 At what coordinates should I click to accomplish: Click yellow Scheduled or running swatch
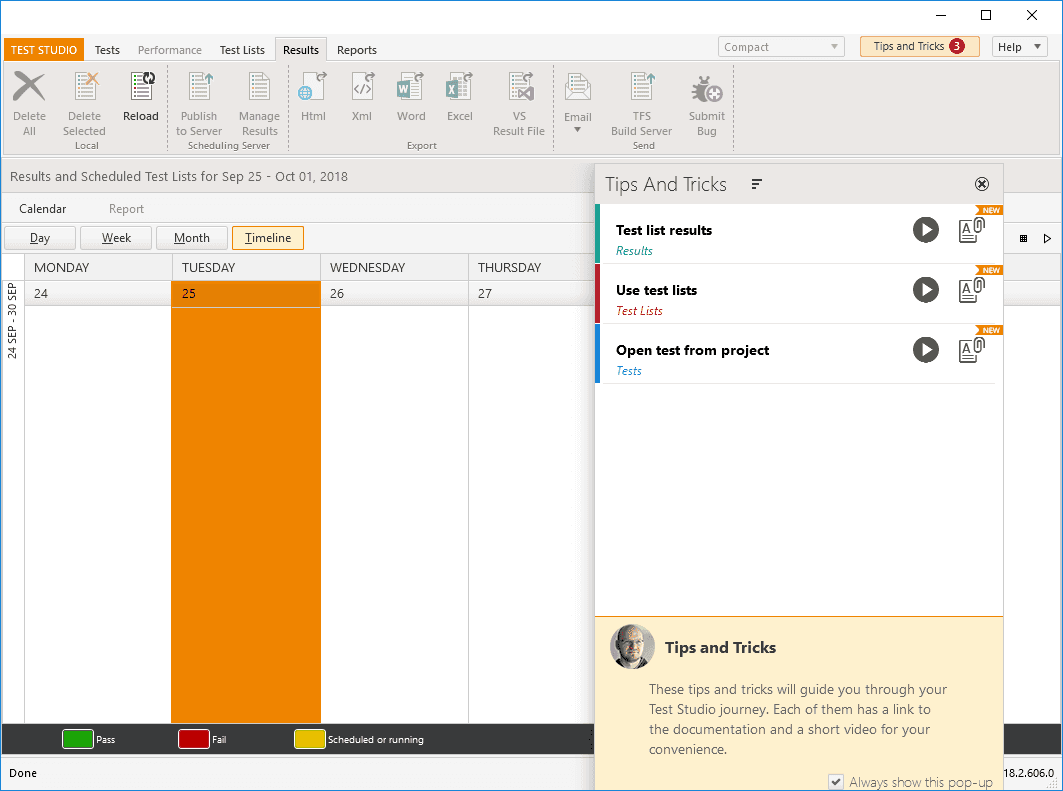pyautogui.click(x=310, y=739)
